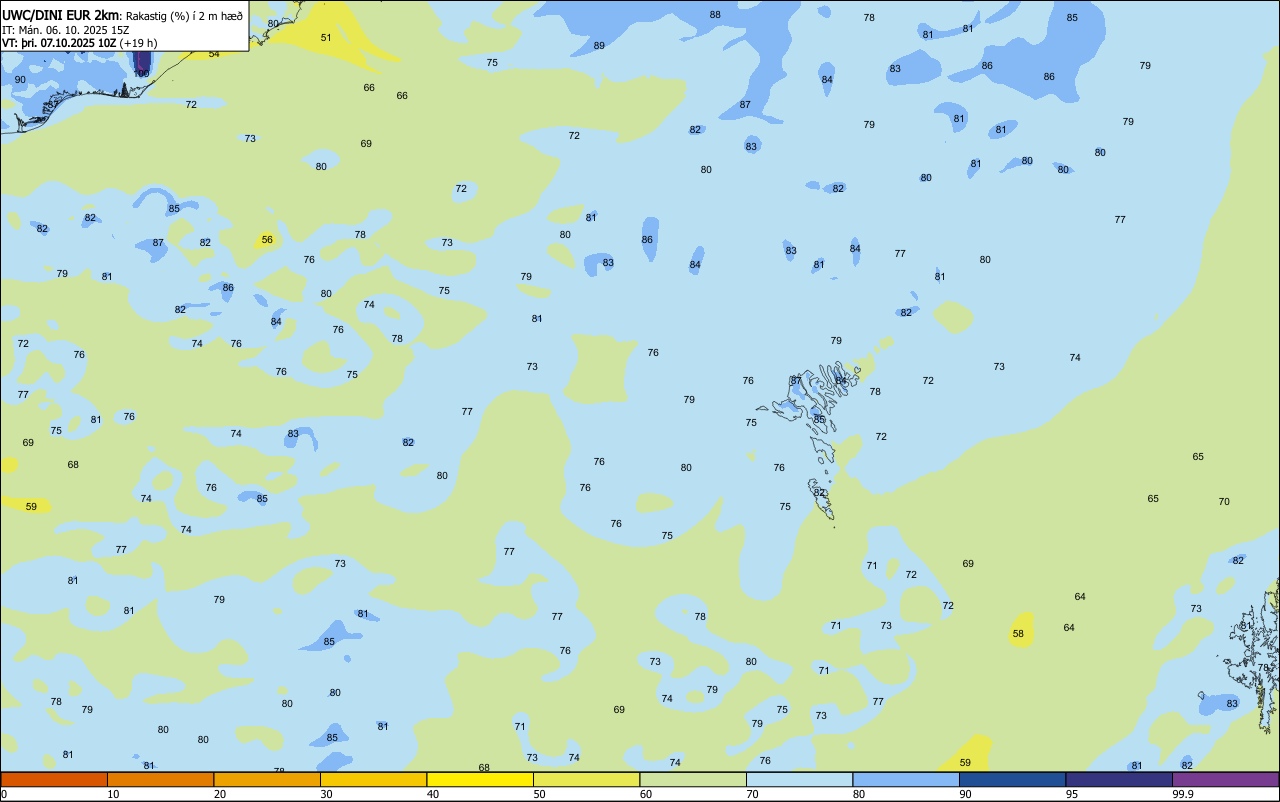The height and width of the screenshot is (802, 1280).
Task: Click the humidity value "89" on the map
Action: tap(599, 46)
